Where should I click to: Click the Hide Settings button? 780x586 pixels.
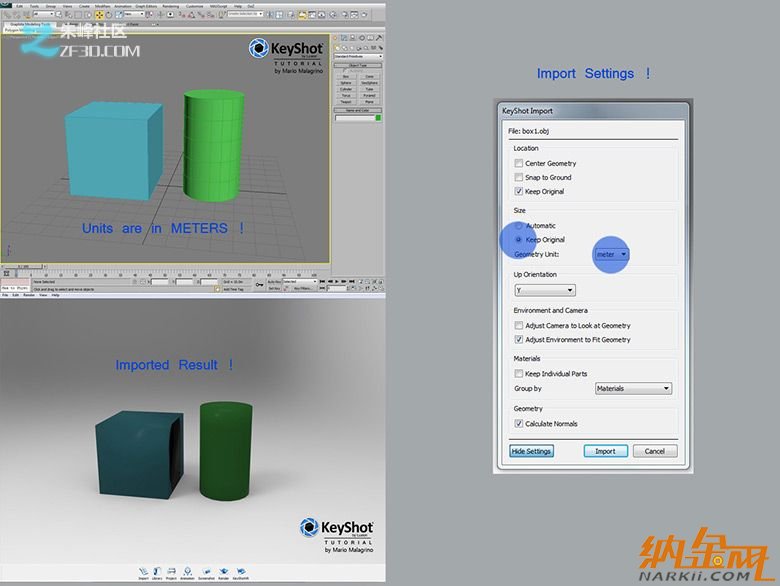coord(532,451)
